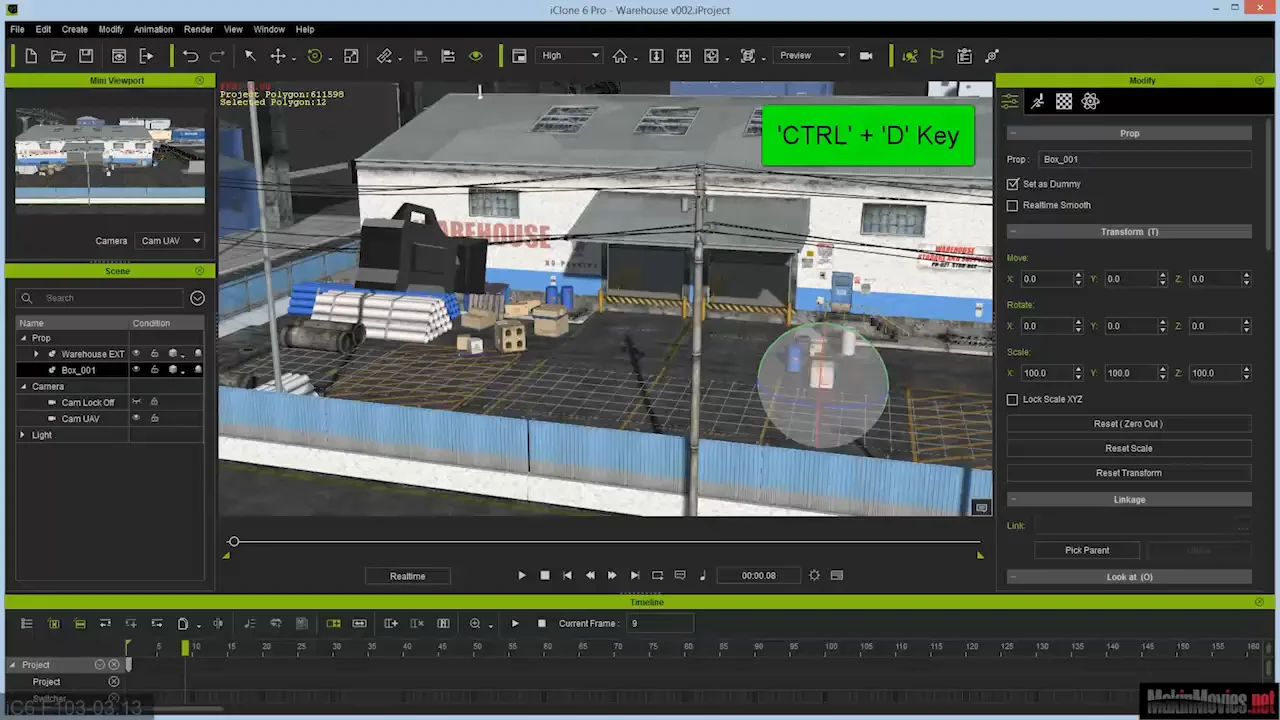Click the green flag icon in the toolbar
This screenshot has width=1280, height=720.
[937, 56]
